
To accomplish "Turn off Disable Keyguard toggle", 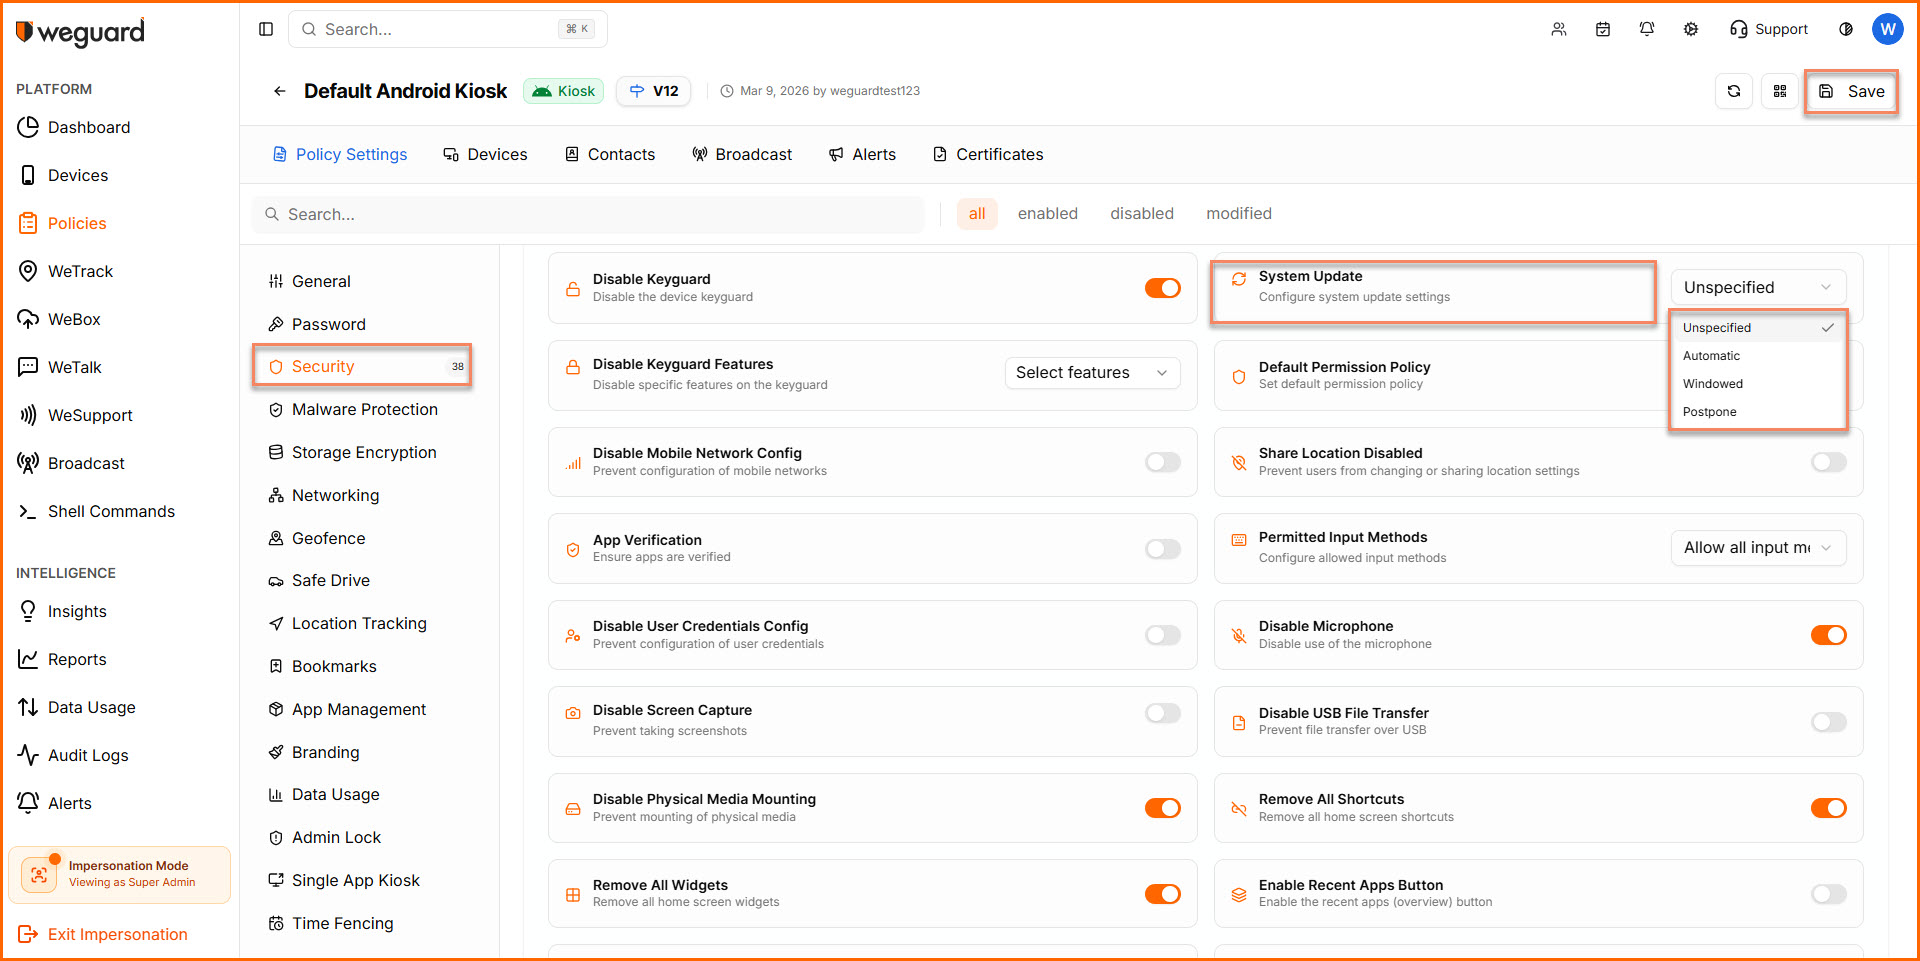I will [1162, 288].
